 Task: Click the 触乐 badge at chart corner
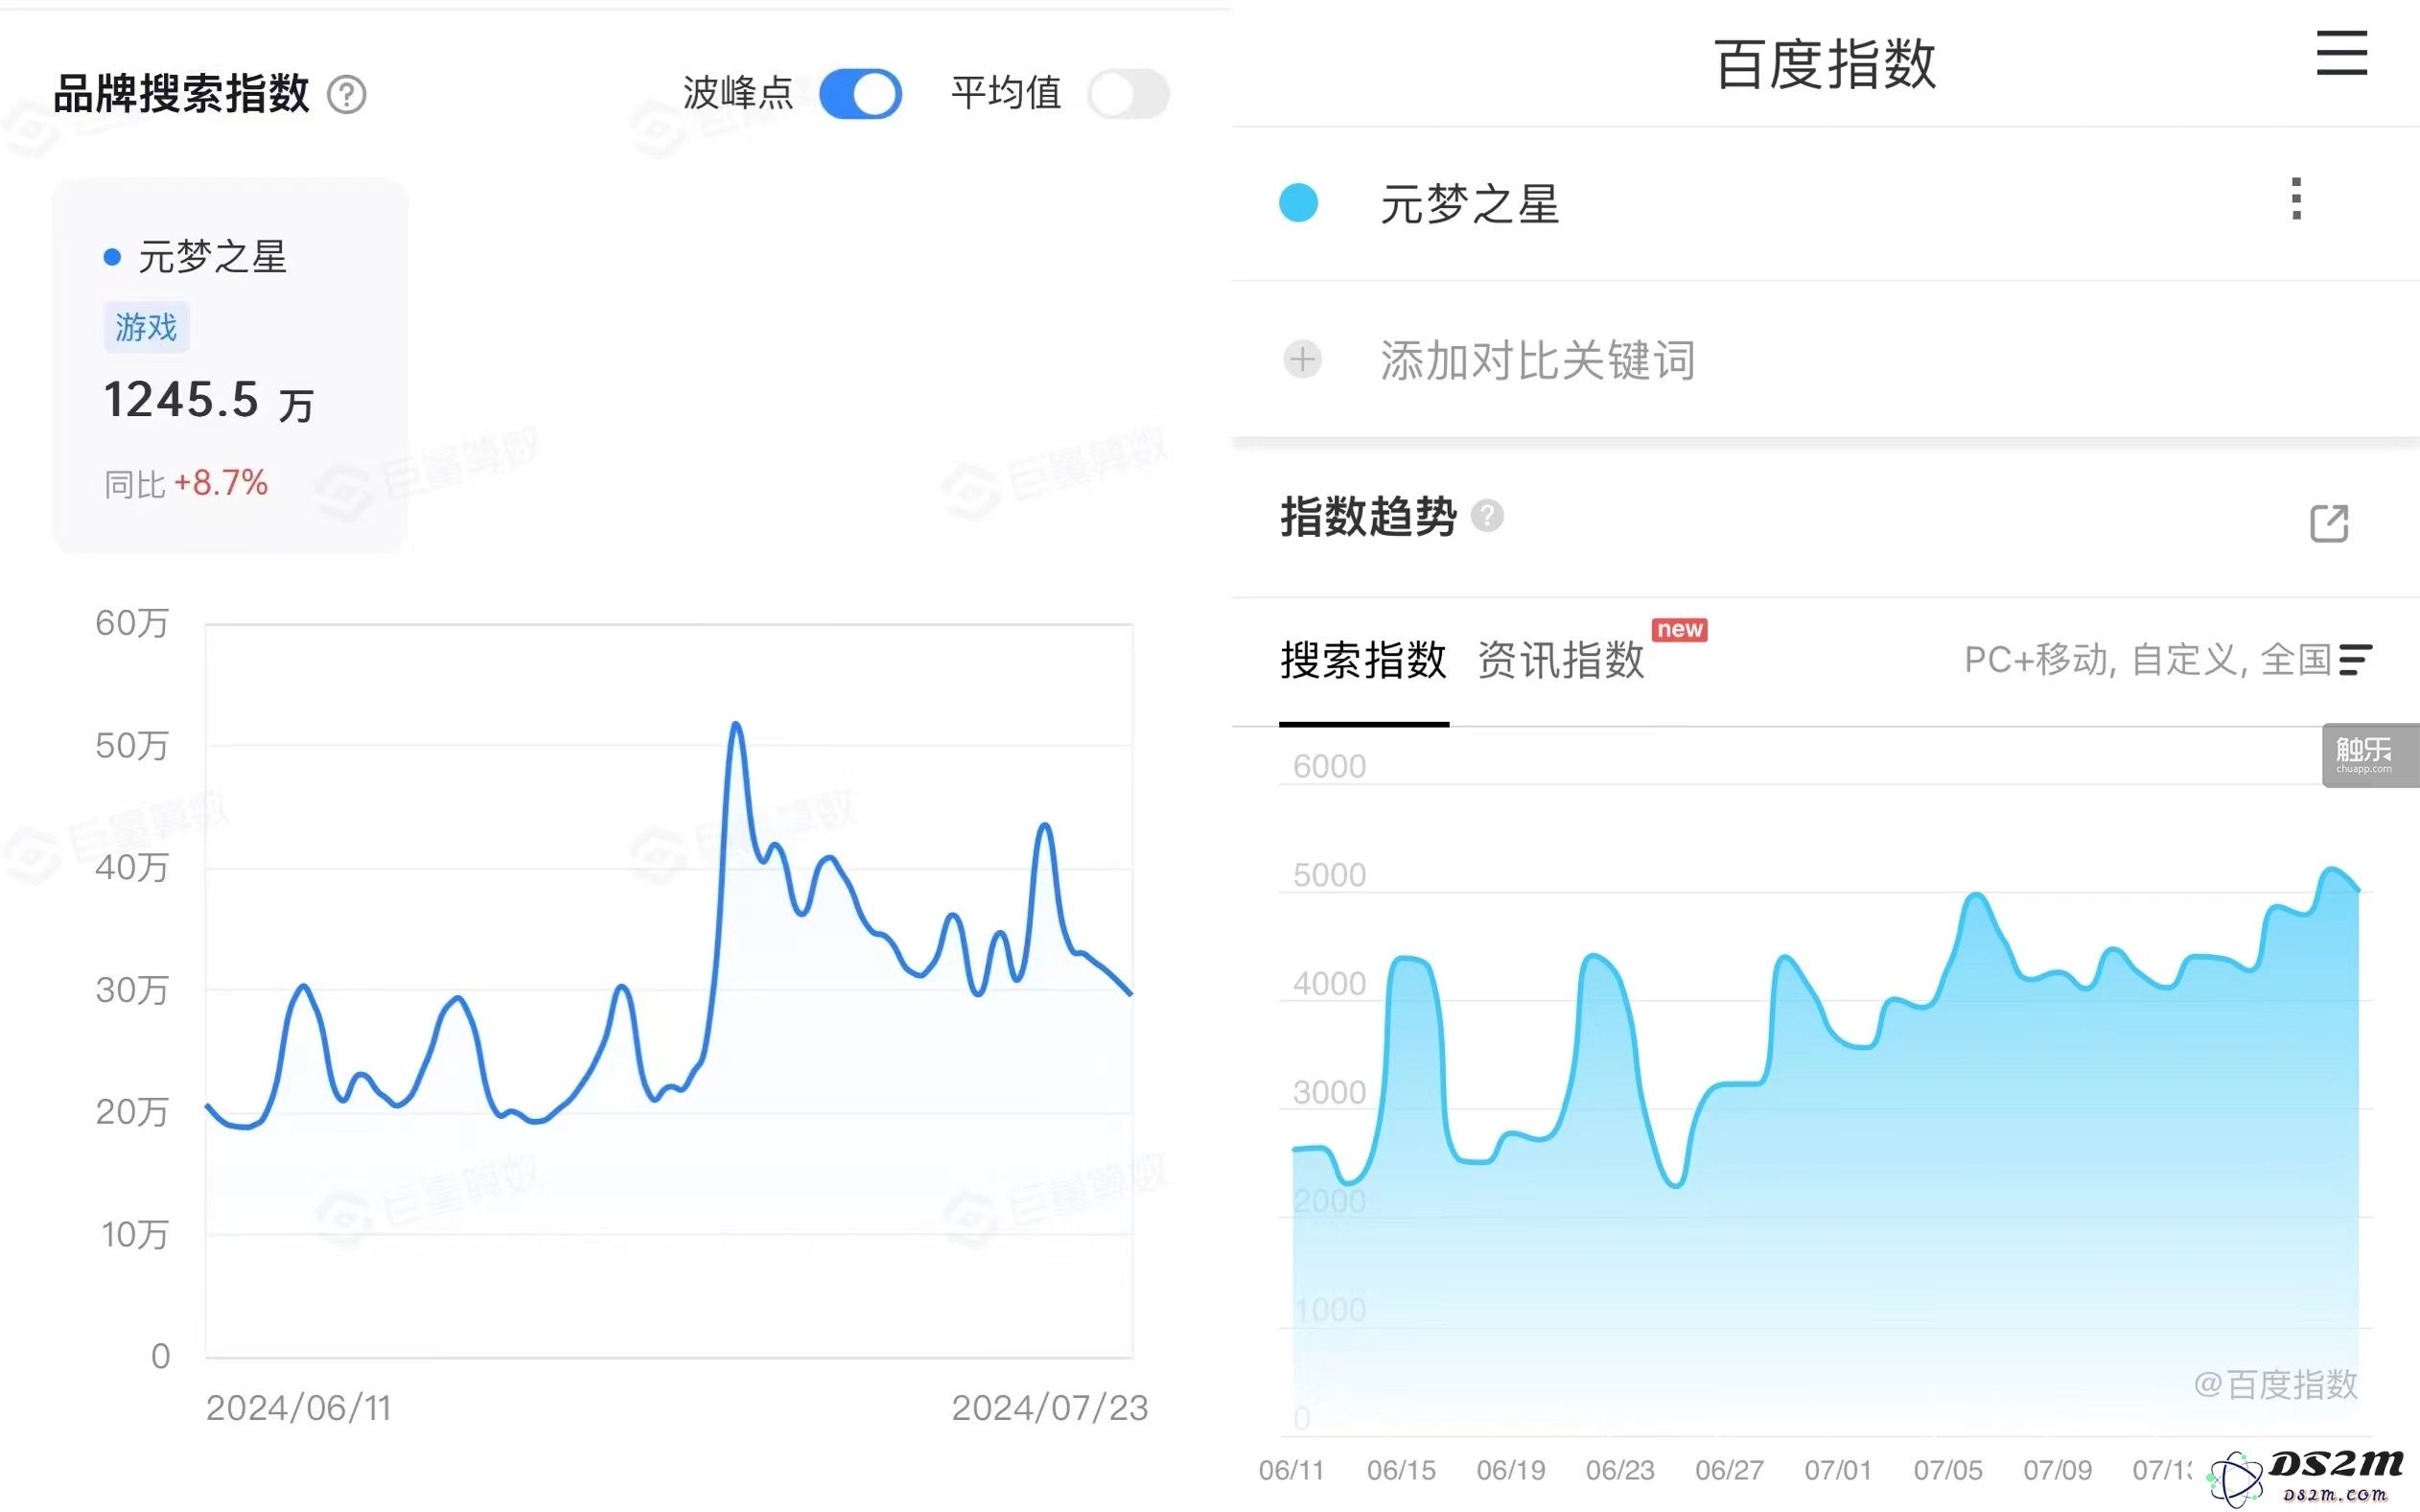(x=2370, y=755)
